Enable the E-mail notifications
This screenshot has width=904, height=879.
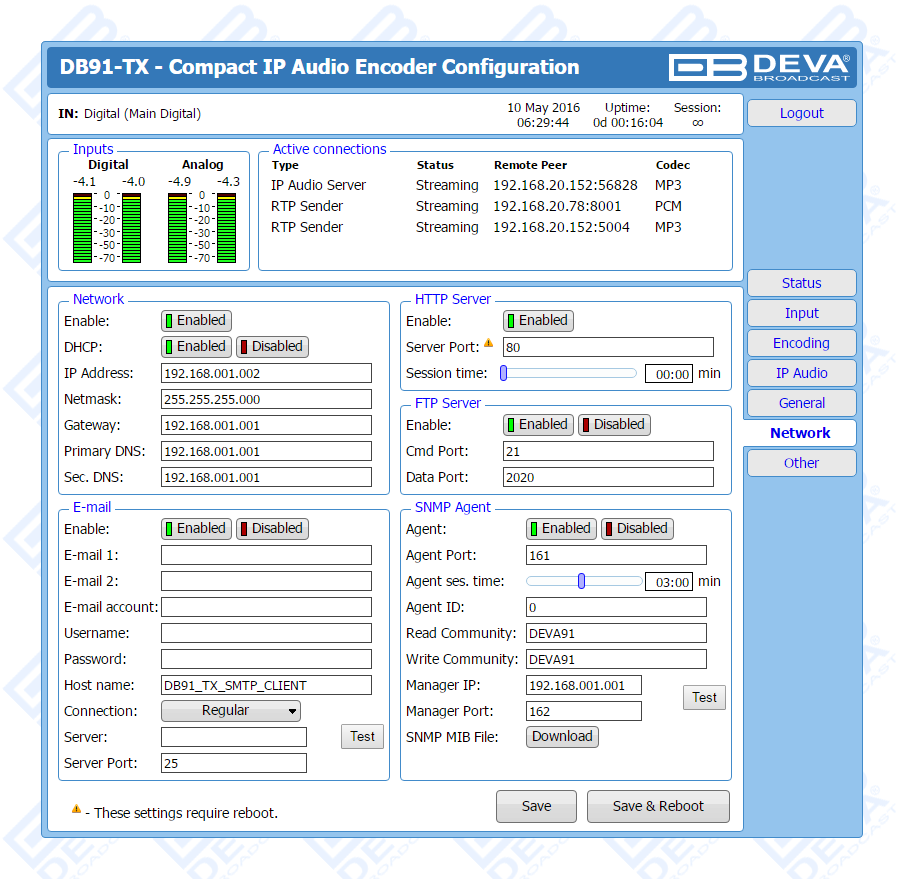click(196, 529)
